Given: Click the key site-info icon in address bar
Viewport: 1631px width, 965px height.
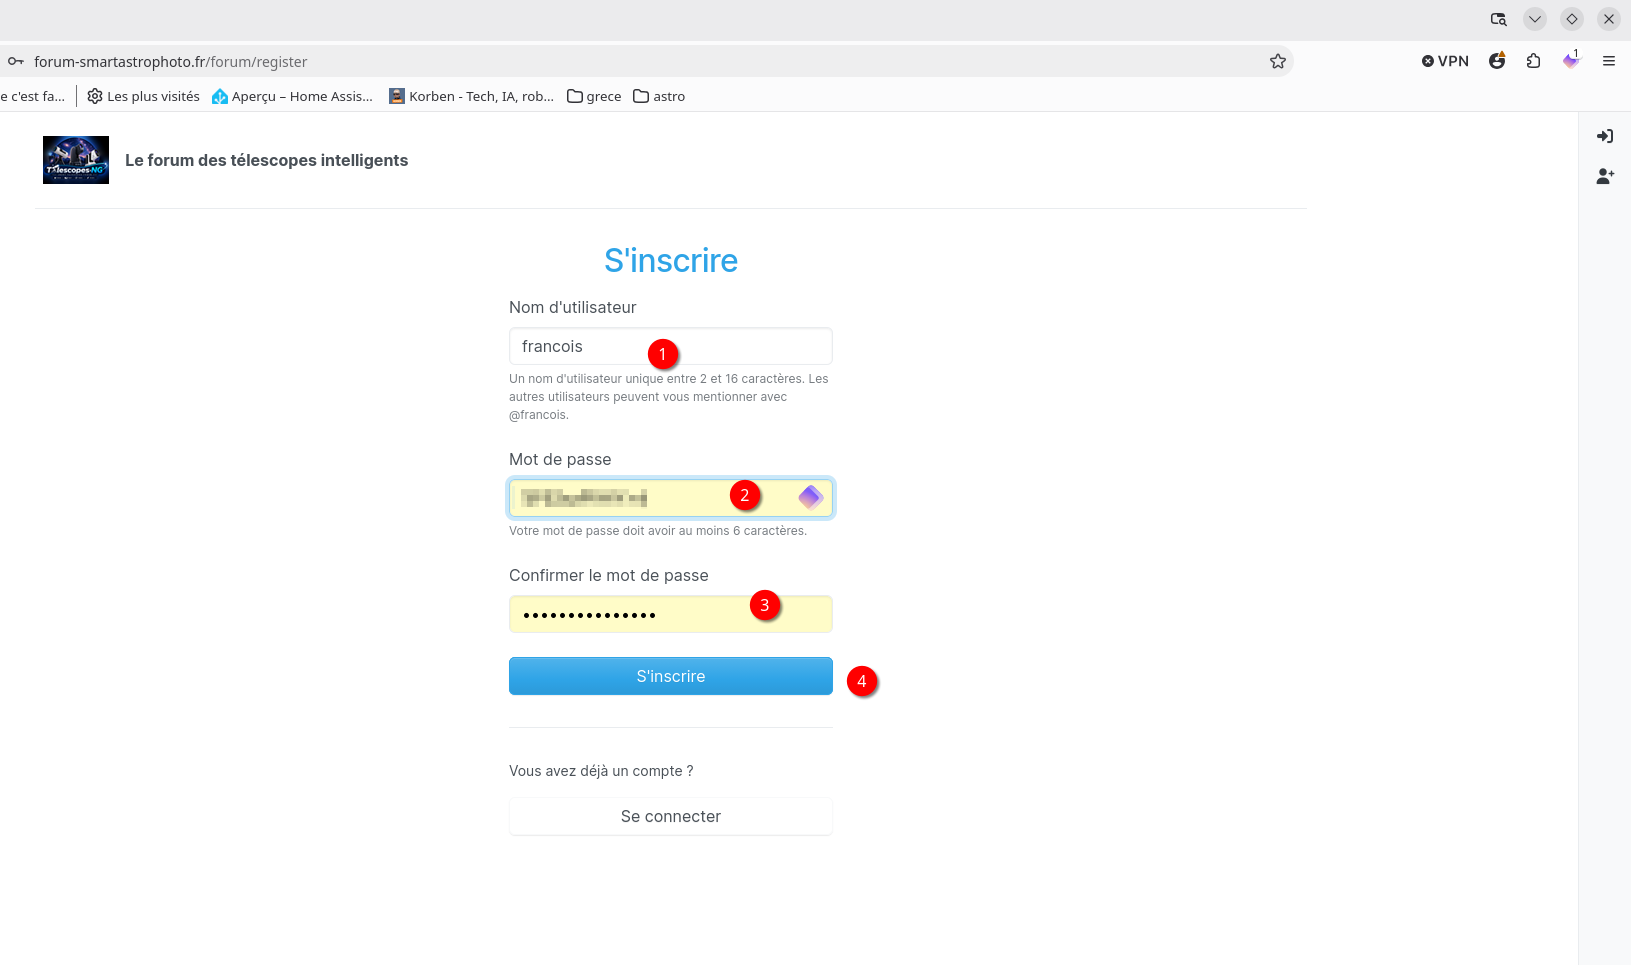Looking at the screenshot, I should [x=16, y=61].
